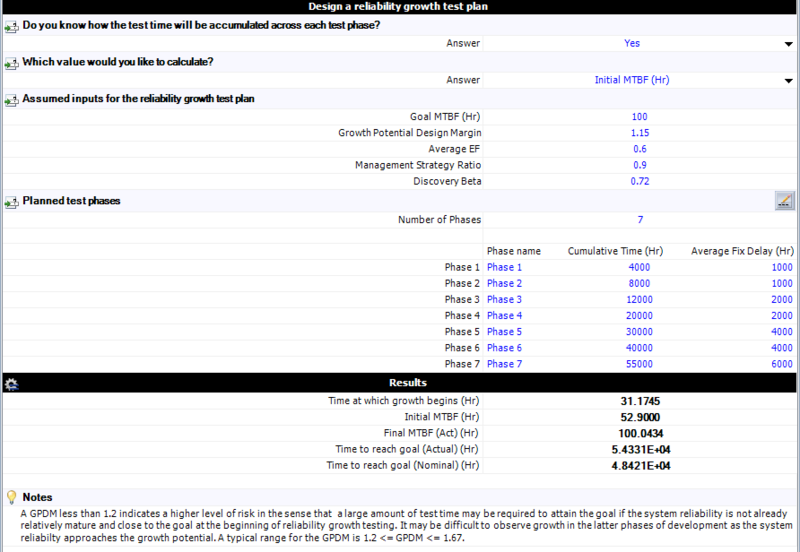Change the Number of Phases value 7
800x552 pixels.
click(640, 220)
